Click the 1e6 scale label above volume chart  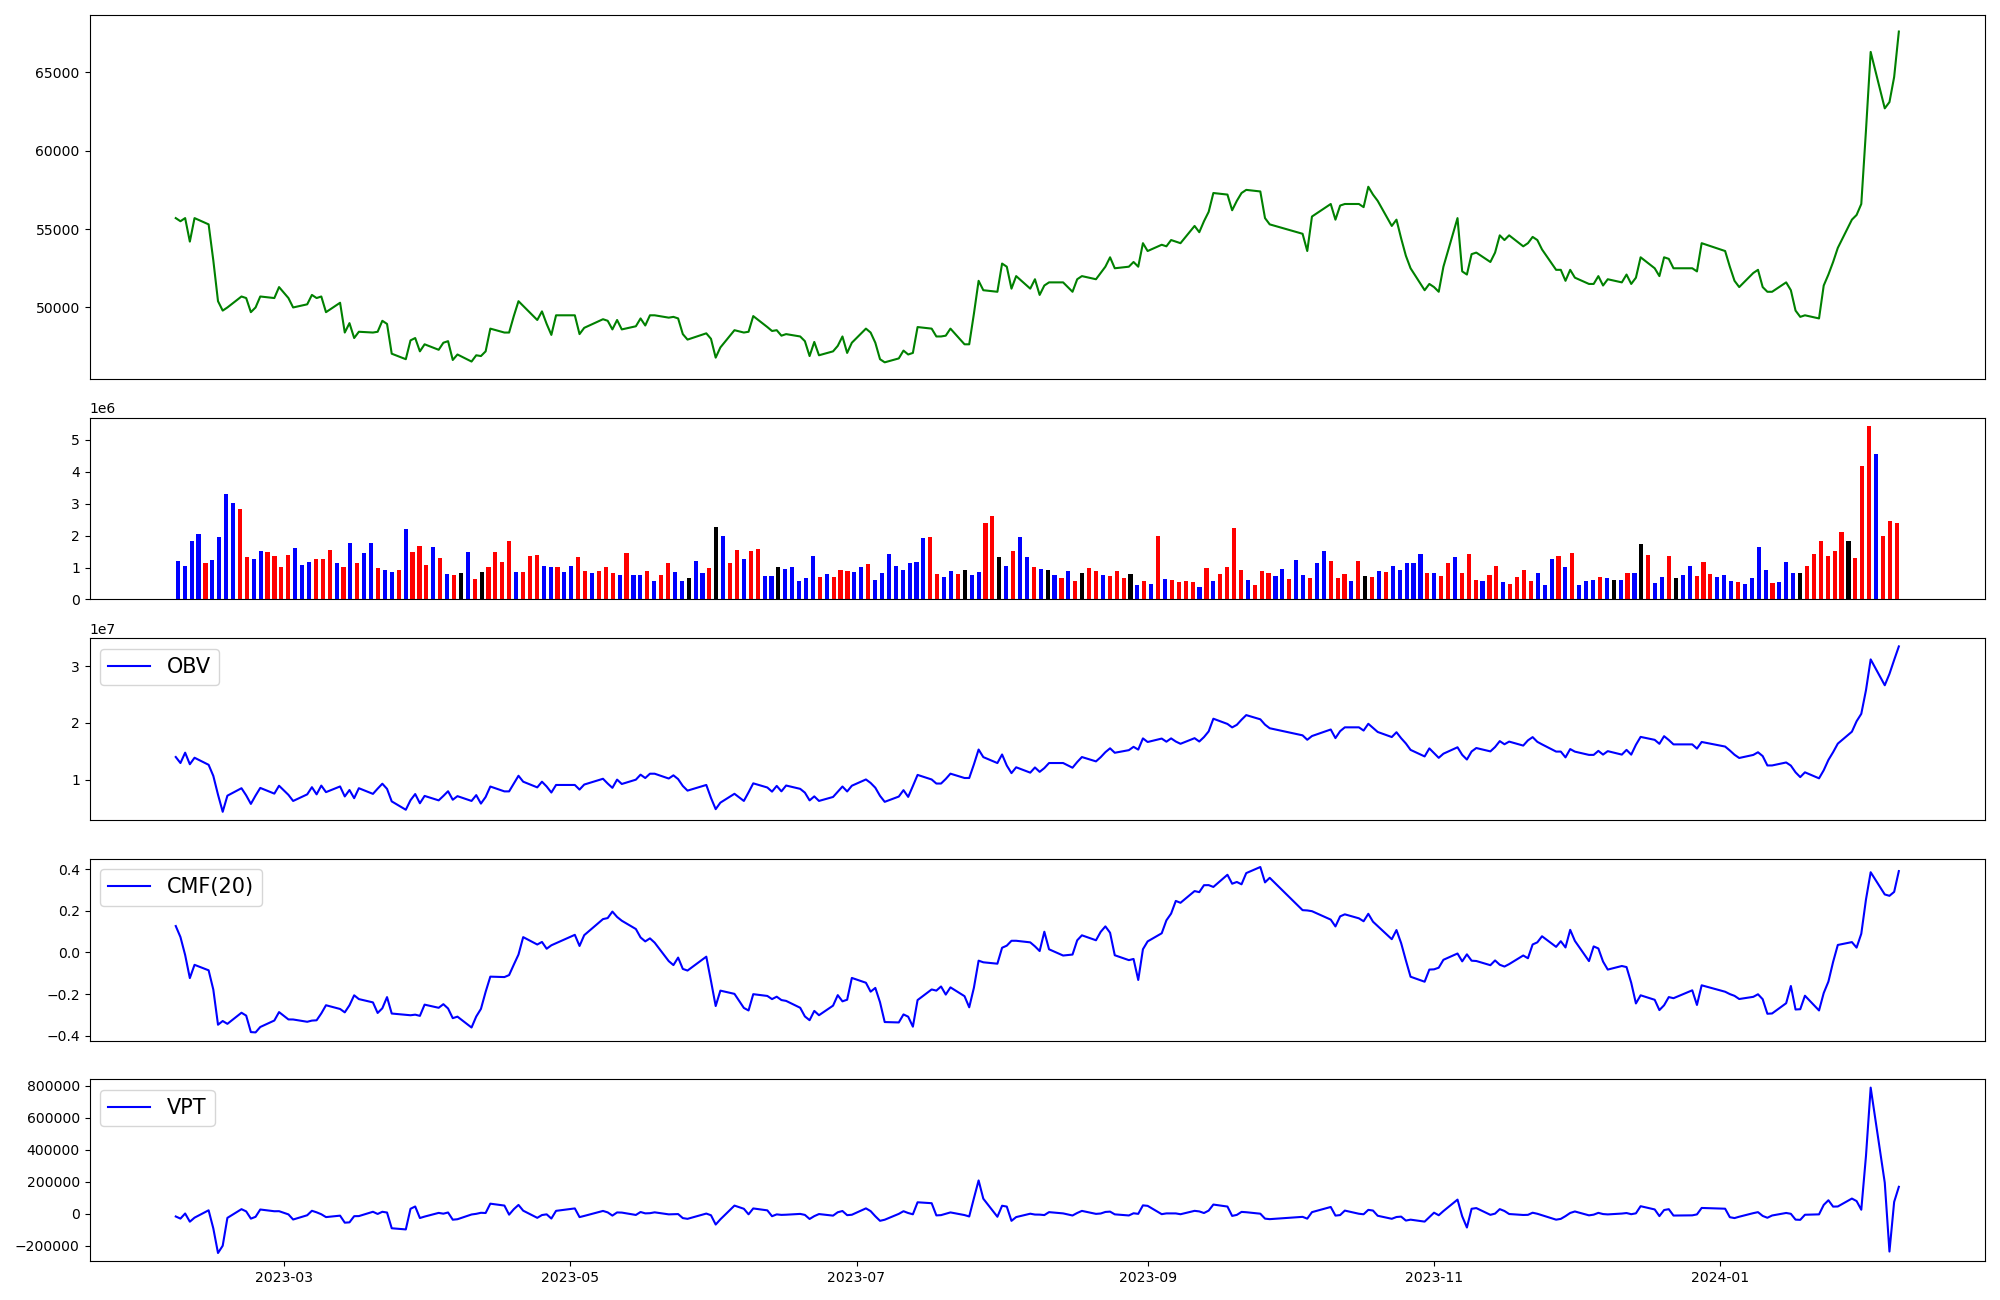point(102,408)
